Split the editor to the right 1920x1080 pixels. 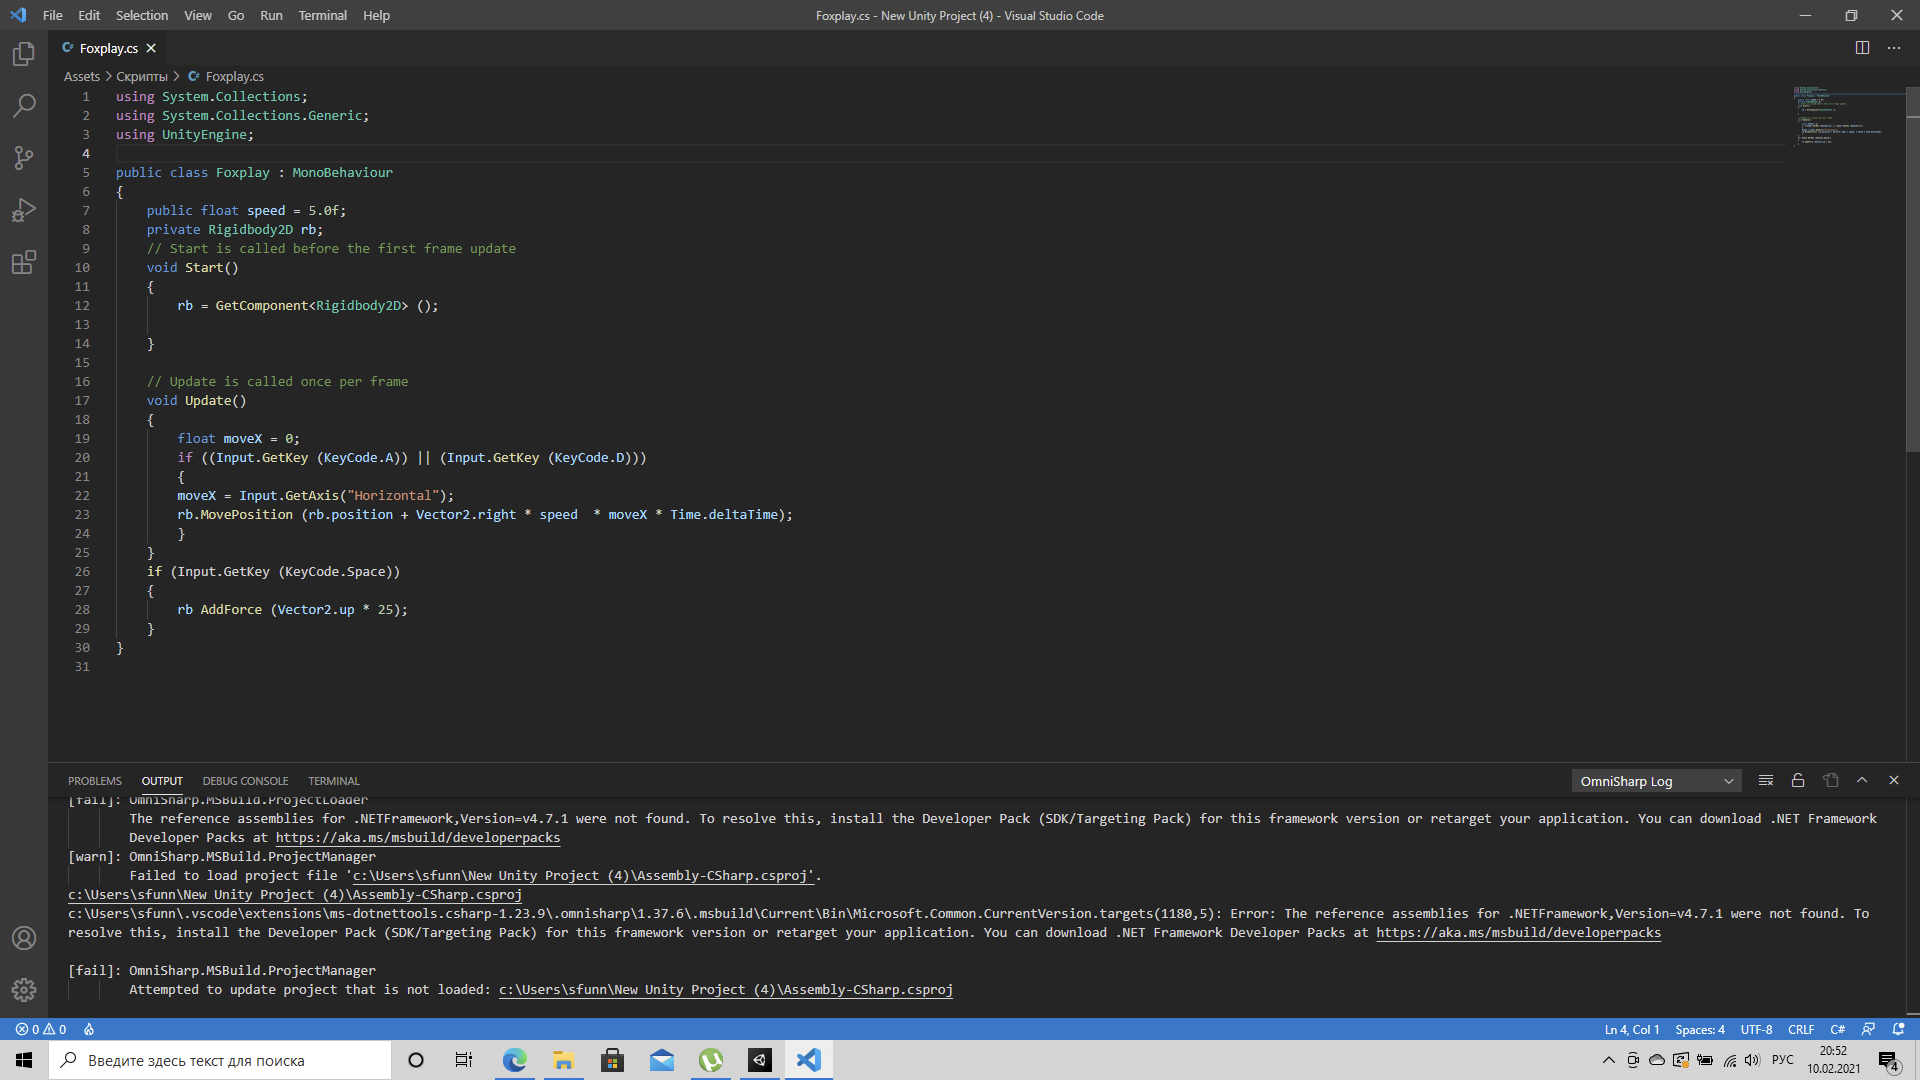click(1862, 48)
